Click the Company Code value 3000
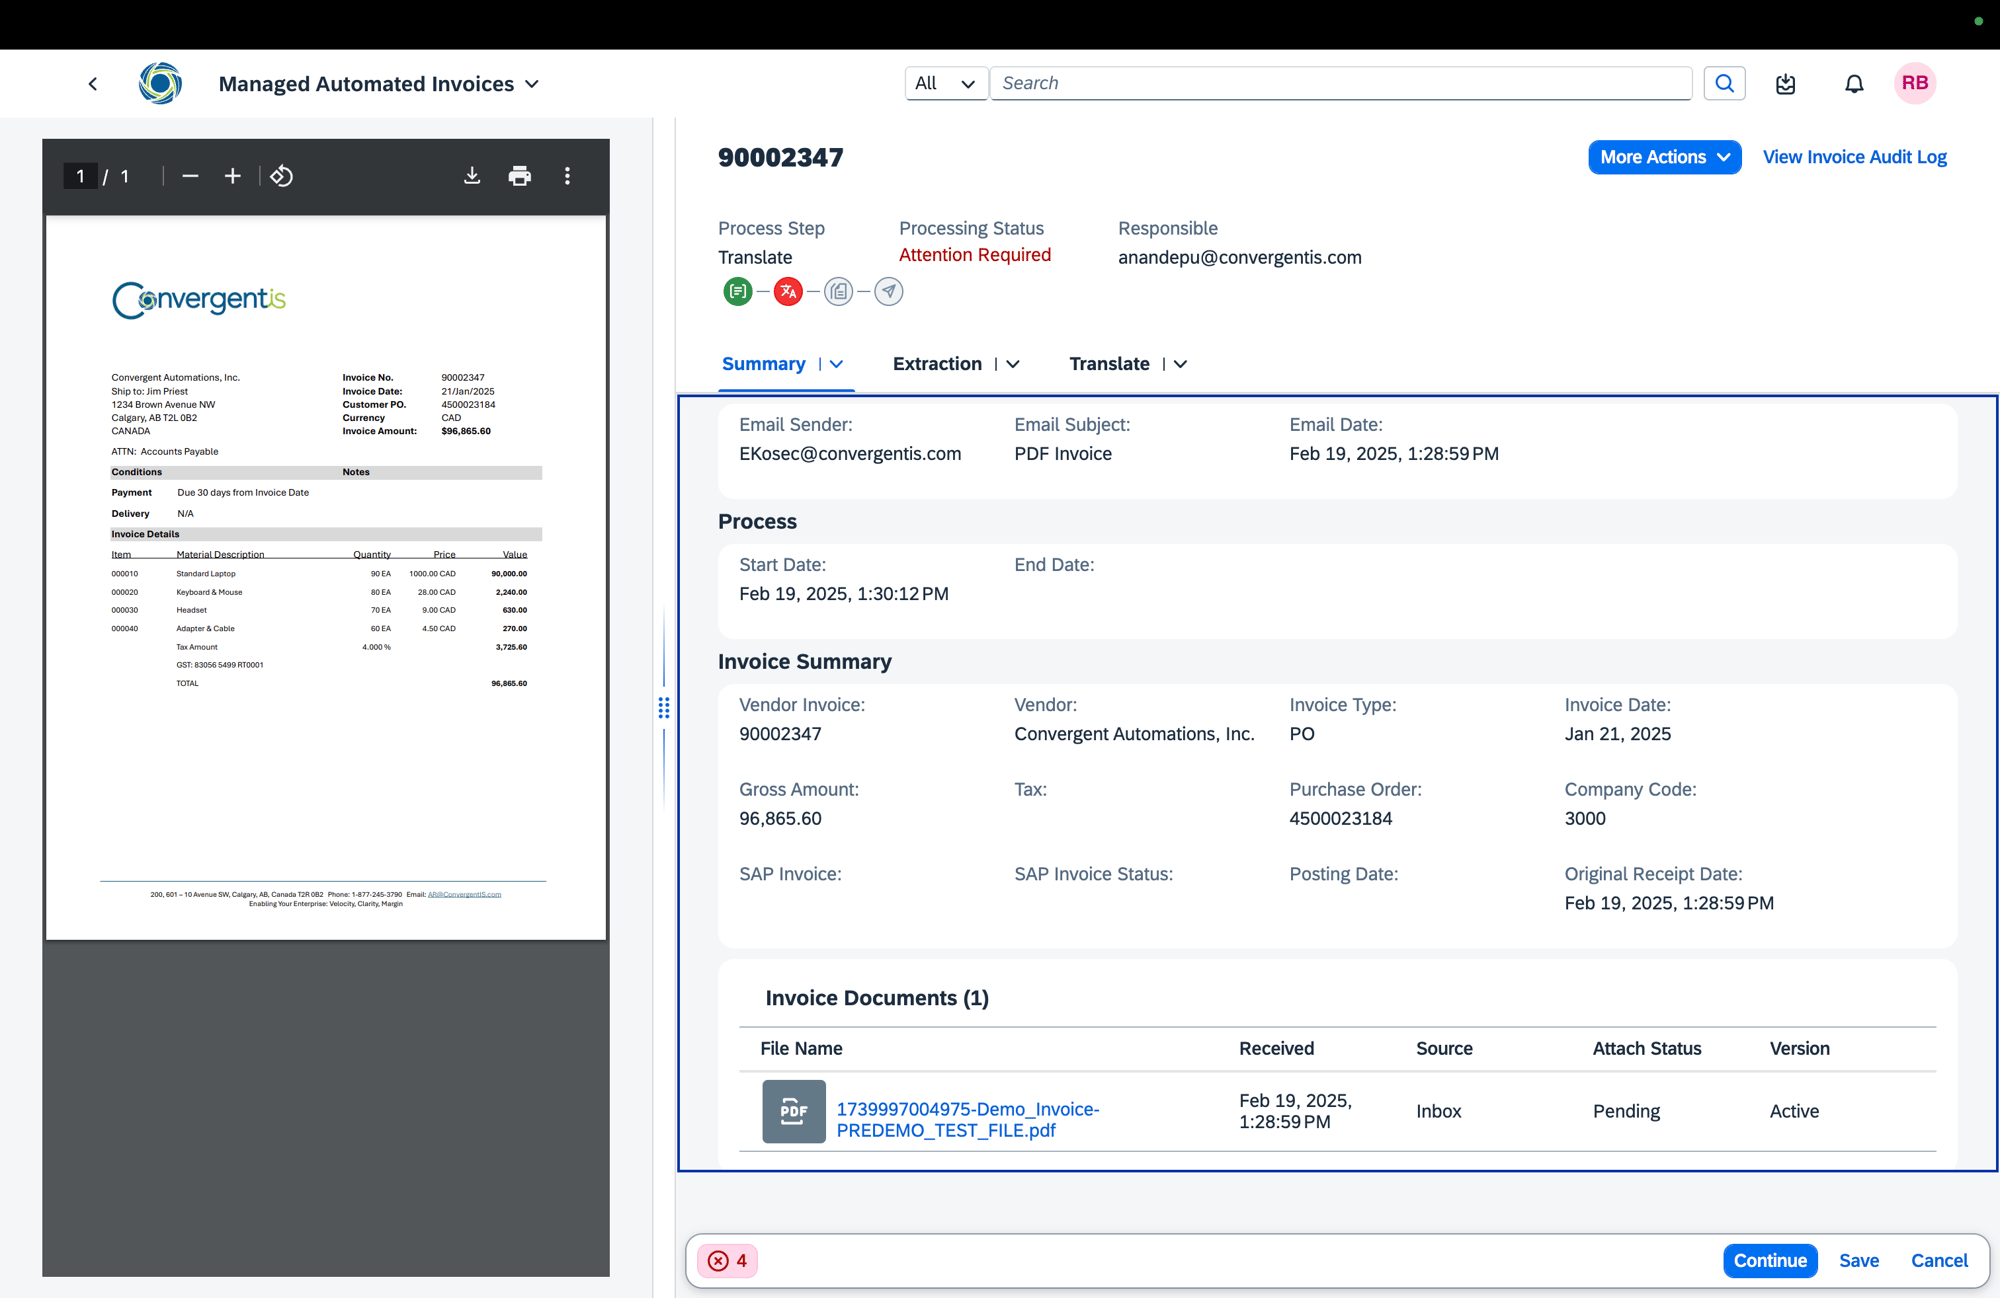Image resolution: width=2000 pixels, height=1298 pixels. pyautogui.click(x=1585, y=818)
